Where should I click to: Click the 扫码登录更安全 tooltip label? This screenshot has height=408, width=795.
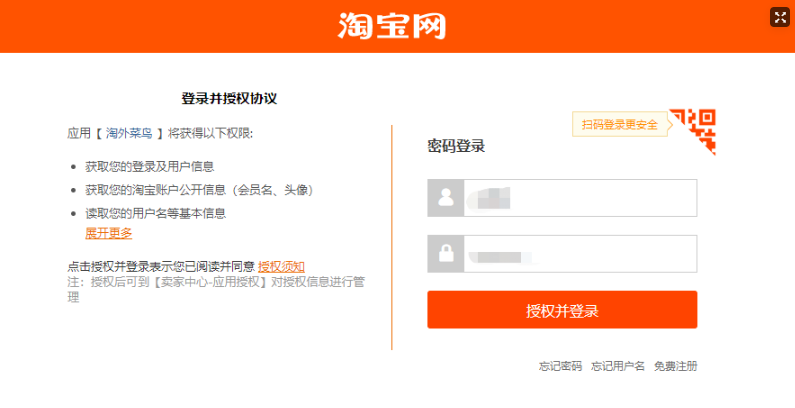619,125
